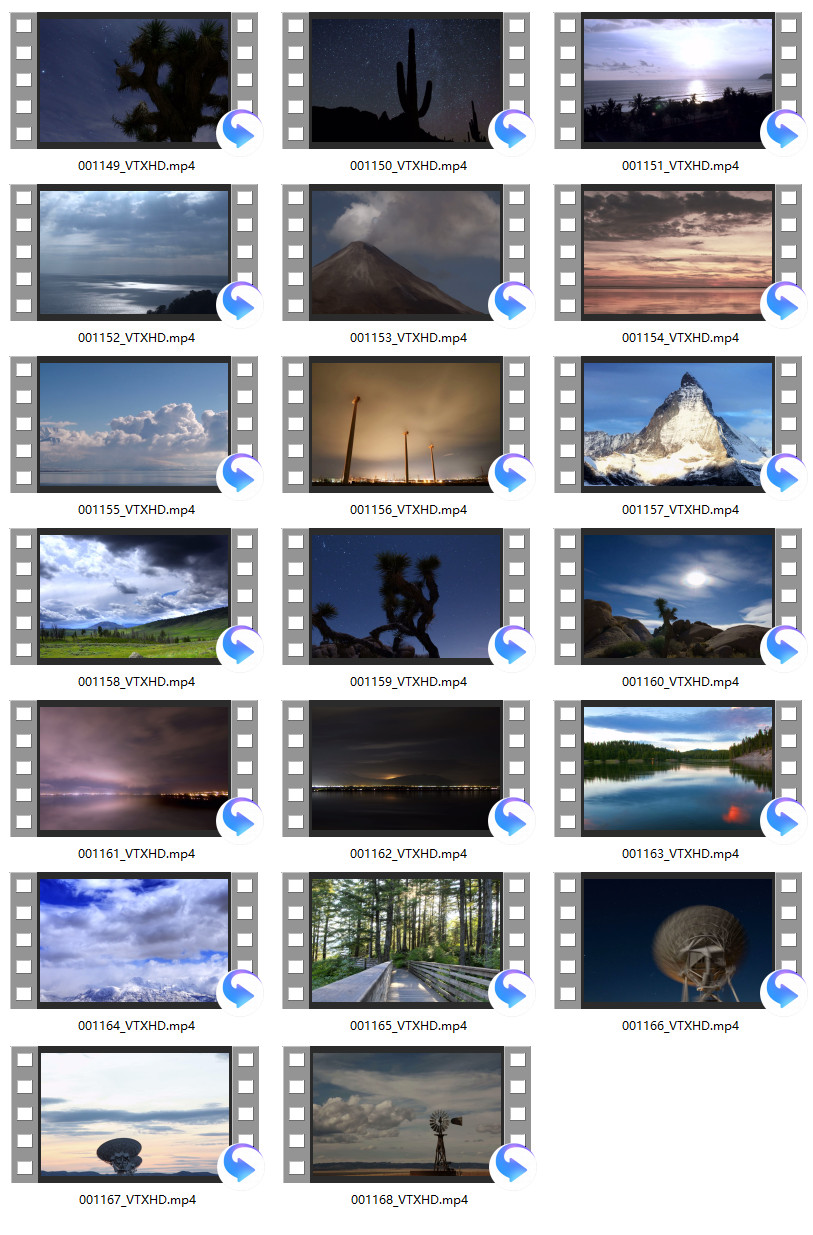Click the player badge icon on 001151_VTXHD.mp4
Viewport: 813px width, 1235px height.
coord(784,131)
